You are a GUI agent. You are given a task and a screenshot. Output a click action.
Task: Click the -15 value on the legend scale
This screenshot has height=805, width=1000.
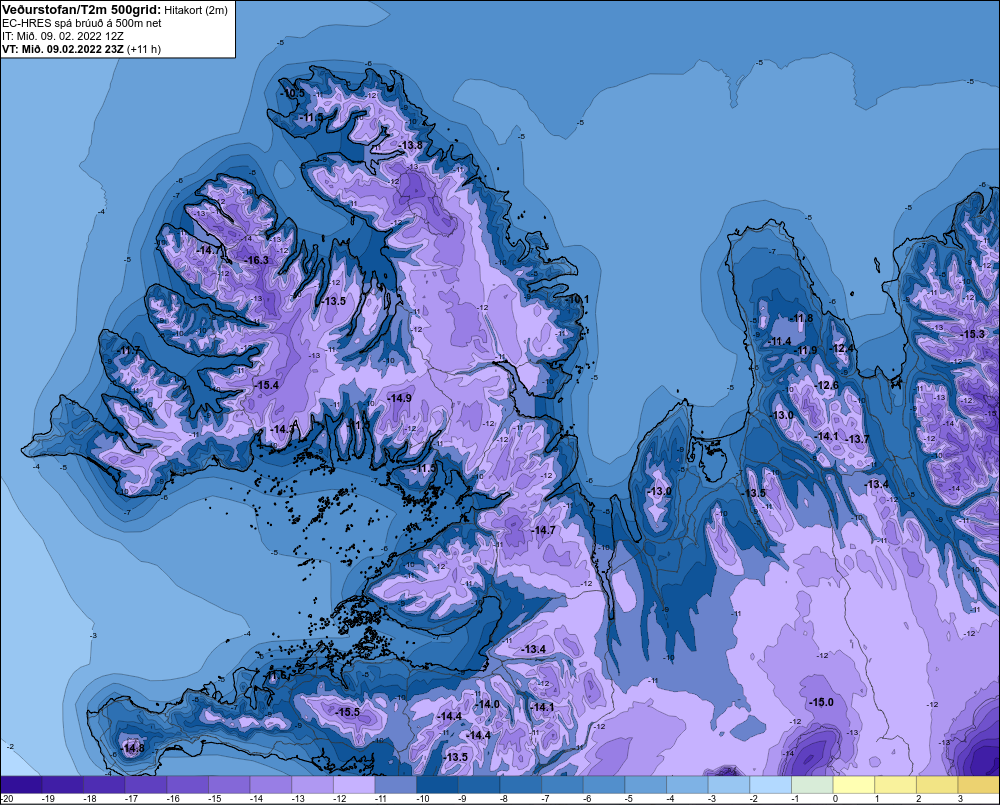click(x=215, y=799)
